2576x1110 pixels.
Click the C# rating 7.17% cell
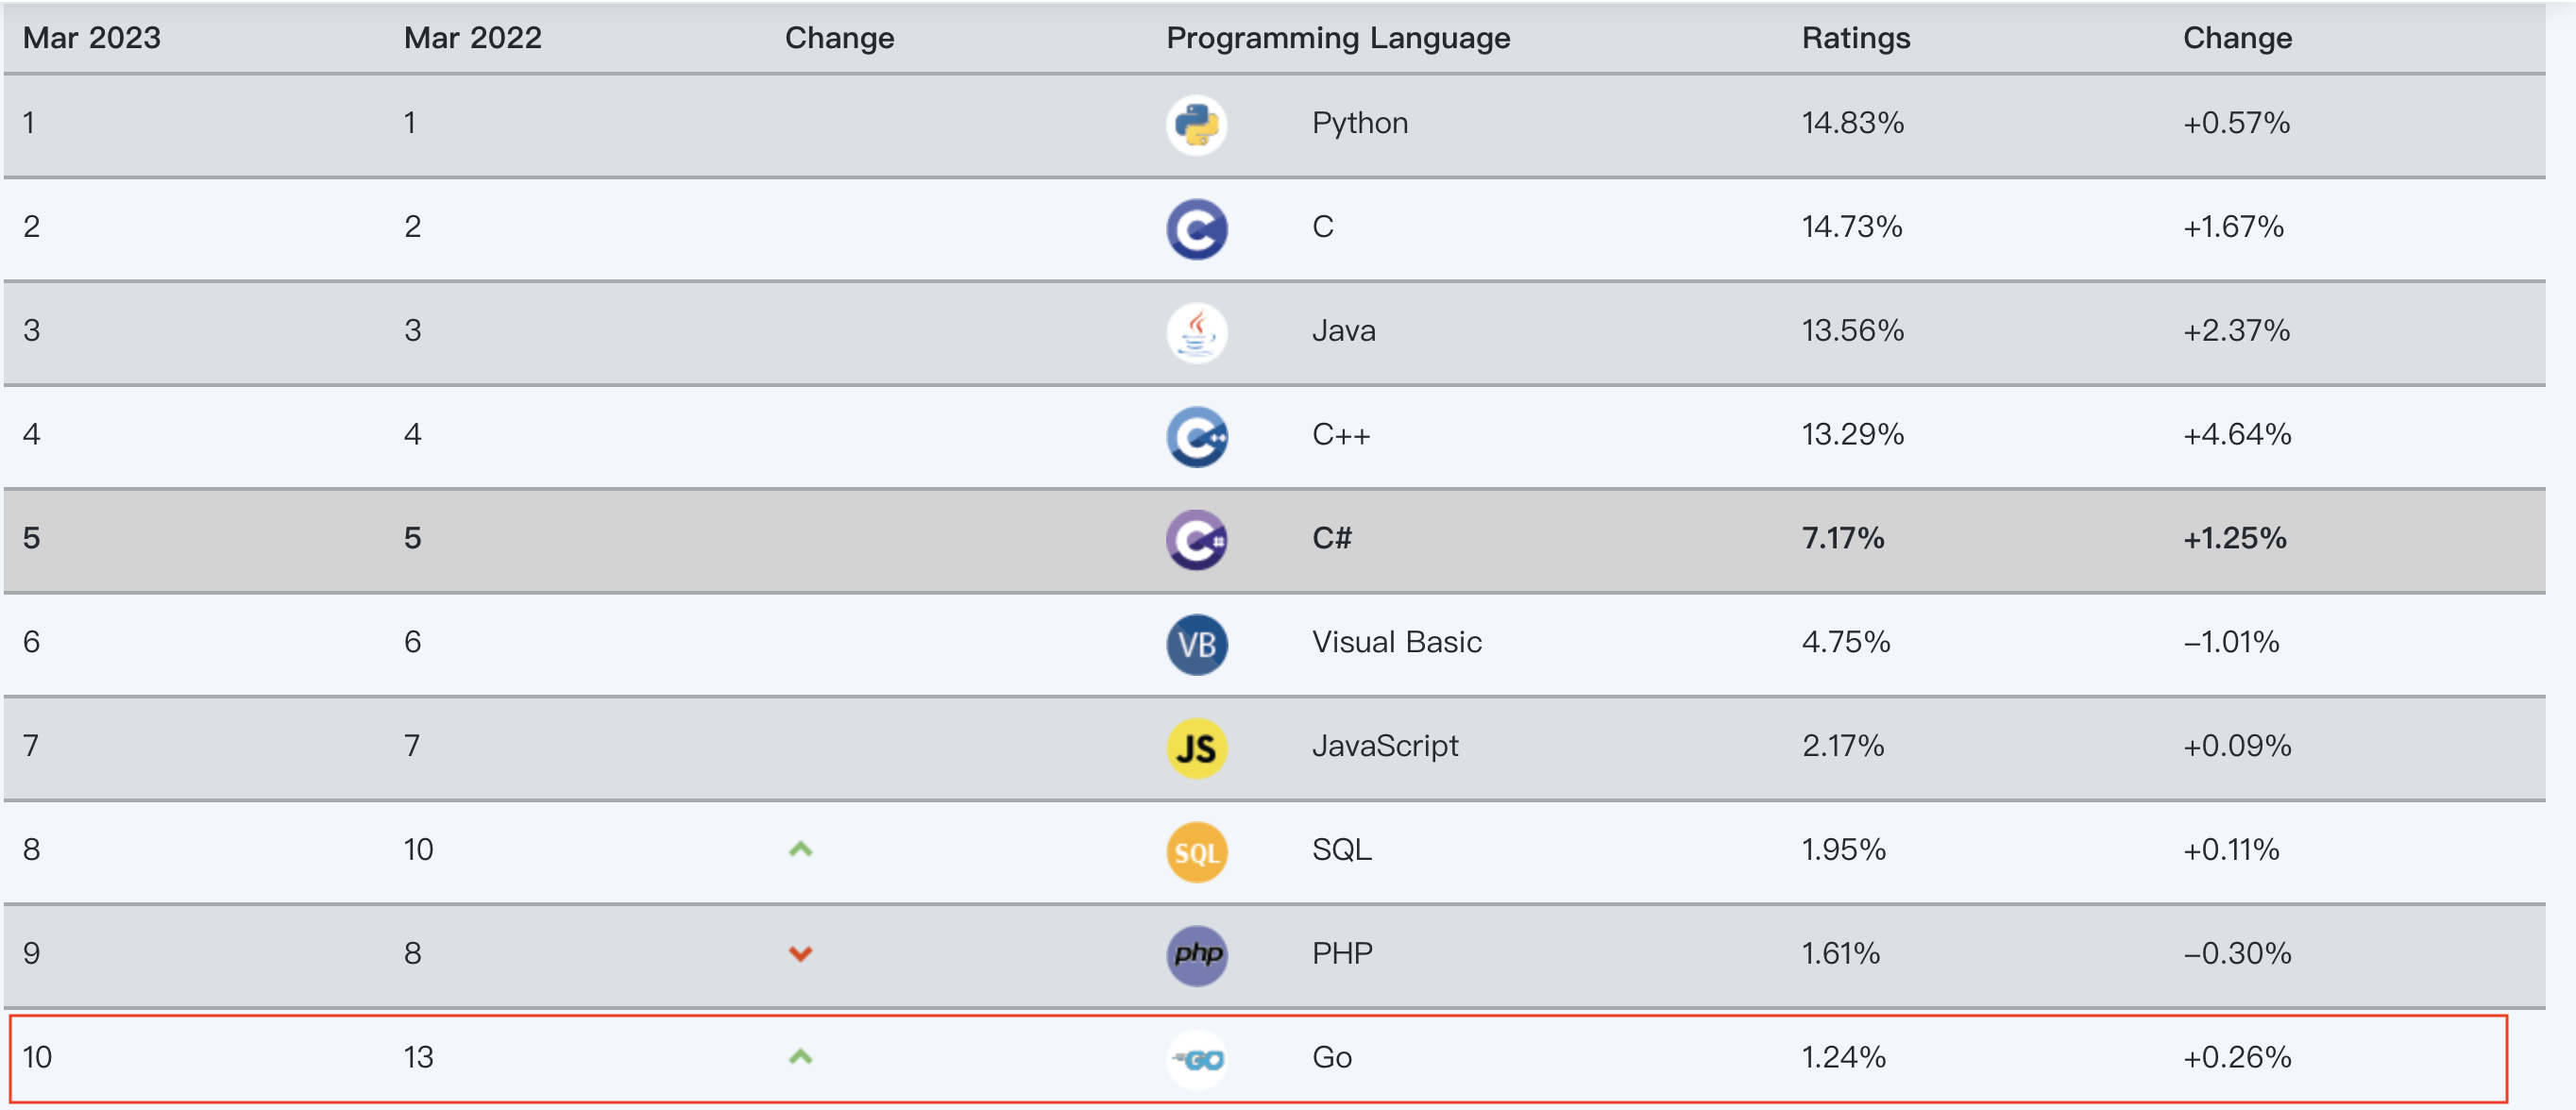point(1842,538)
